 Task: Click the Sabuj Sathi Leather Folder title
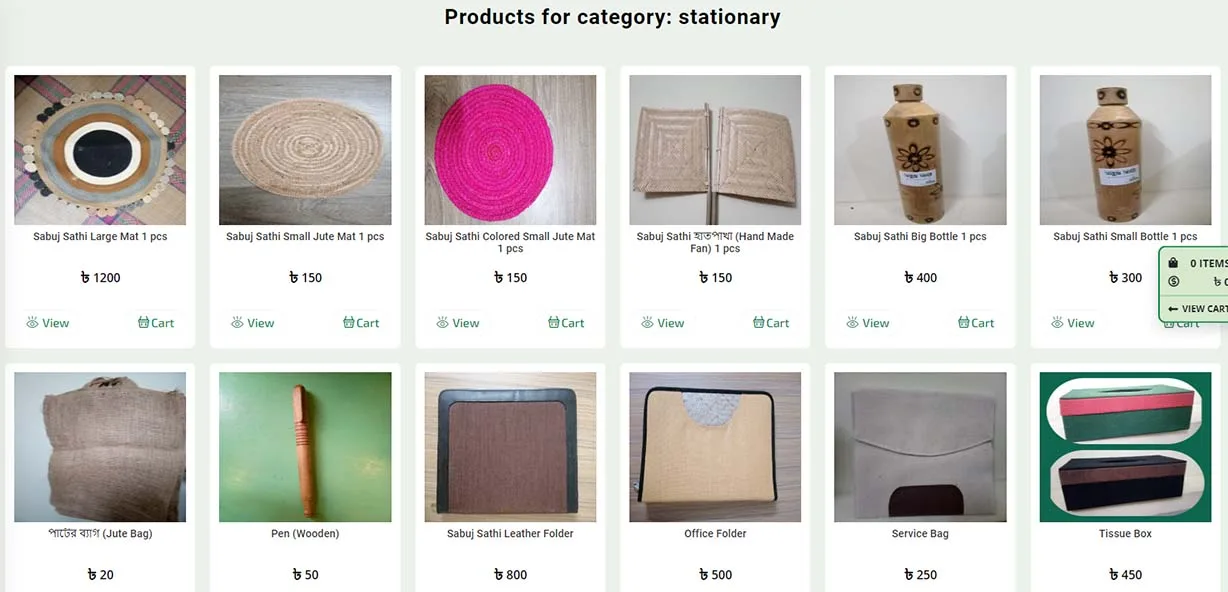click(510, 534)
